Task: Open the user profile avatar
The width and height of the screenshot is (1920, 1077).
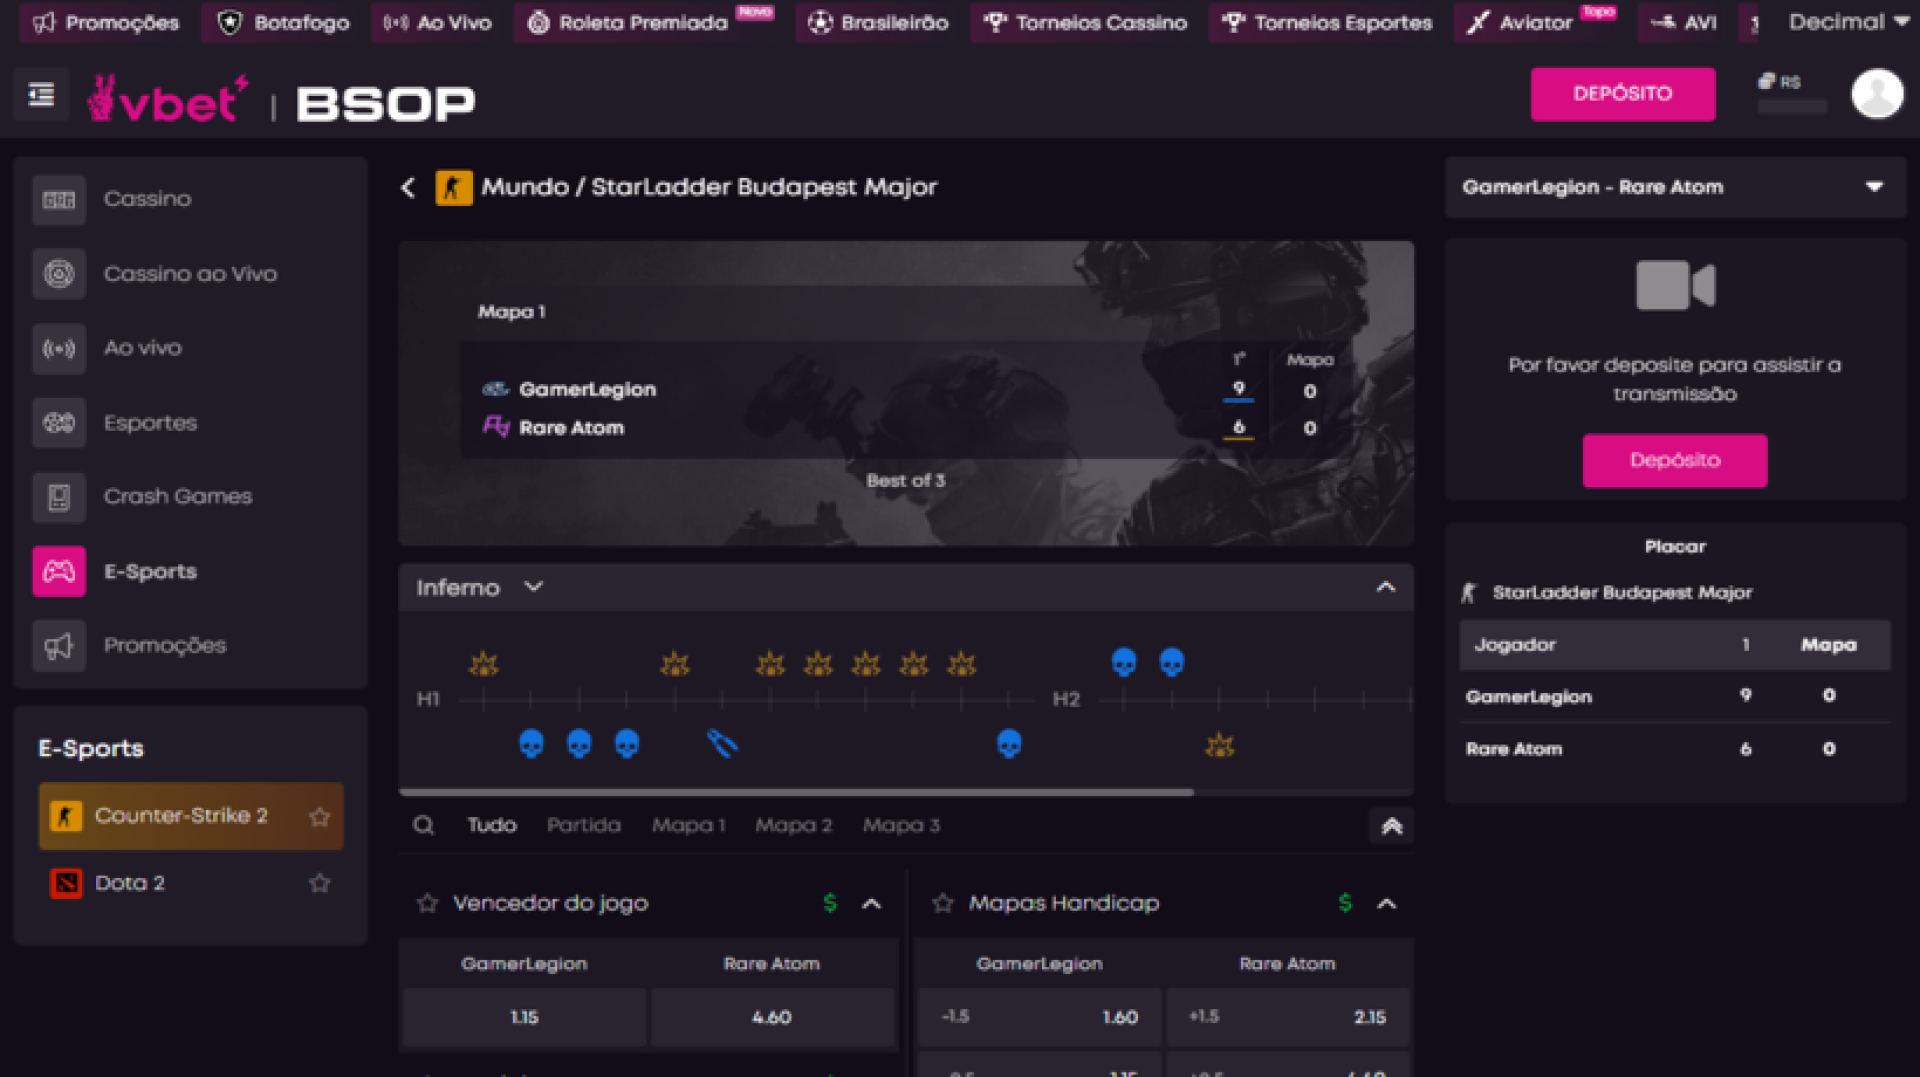Action: click(1876, 94)
